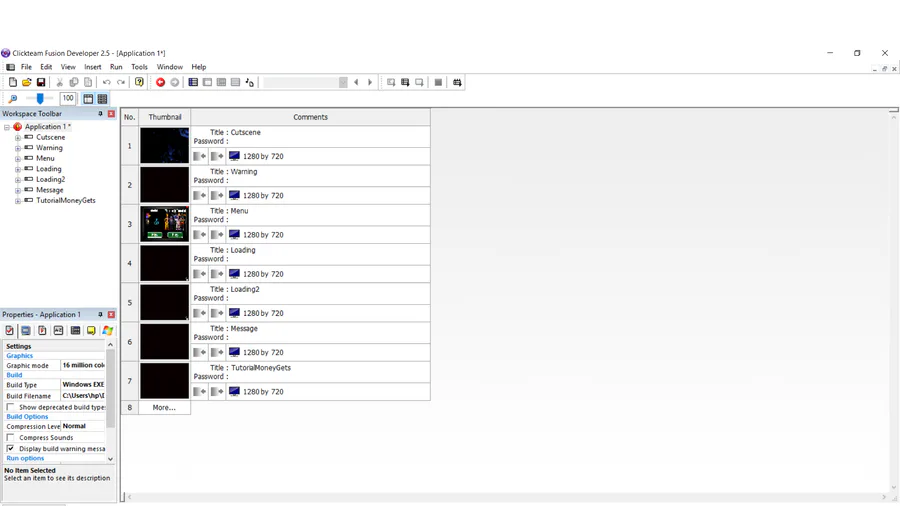Open the Insert menu
Image resolution: width=900 pixels, height=506 pixels.
click(x=93, y=67)
